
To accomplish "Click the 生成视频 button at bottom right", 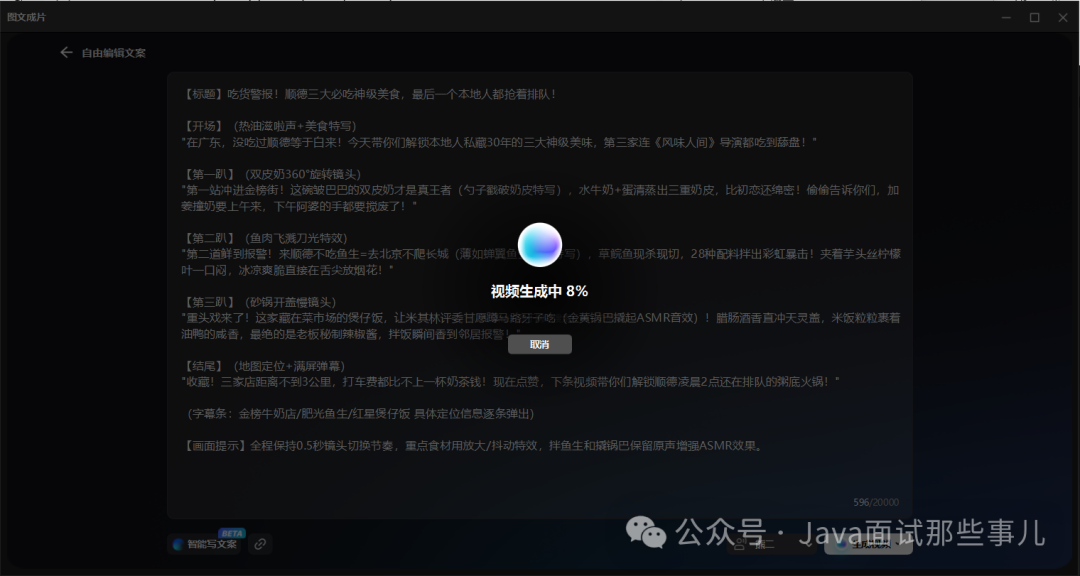I will click(869, 544).
